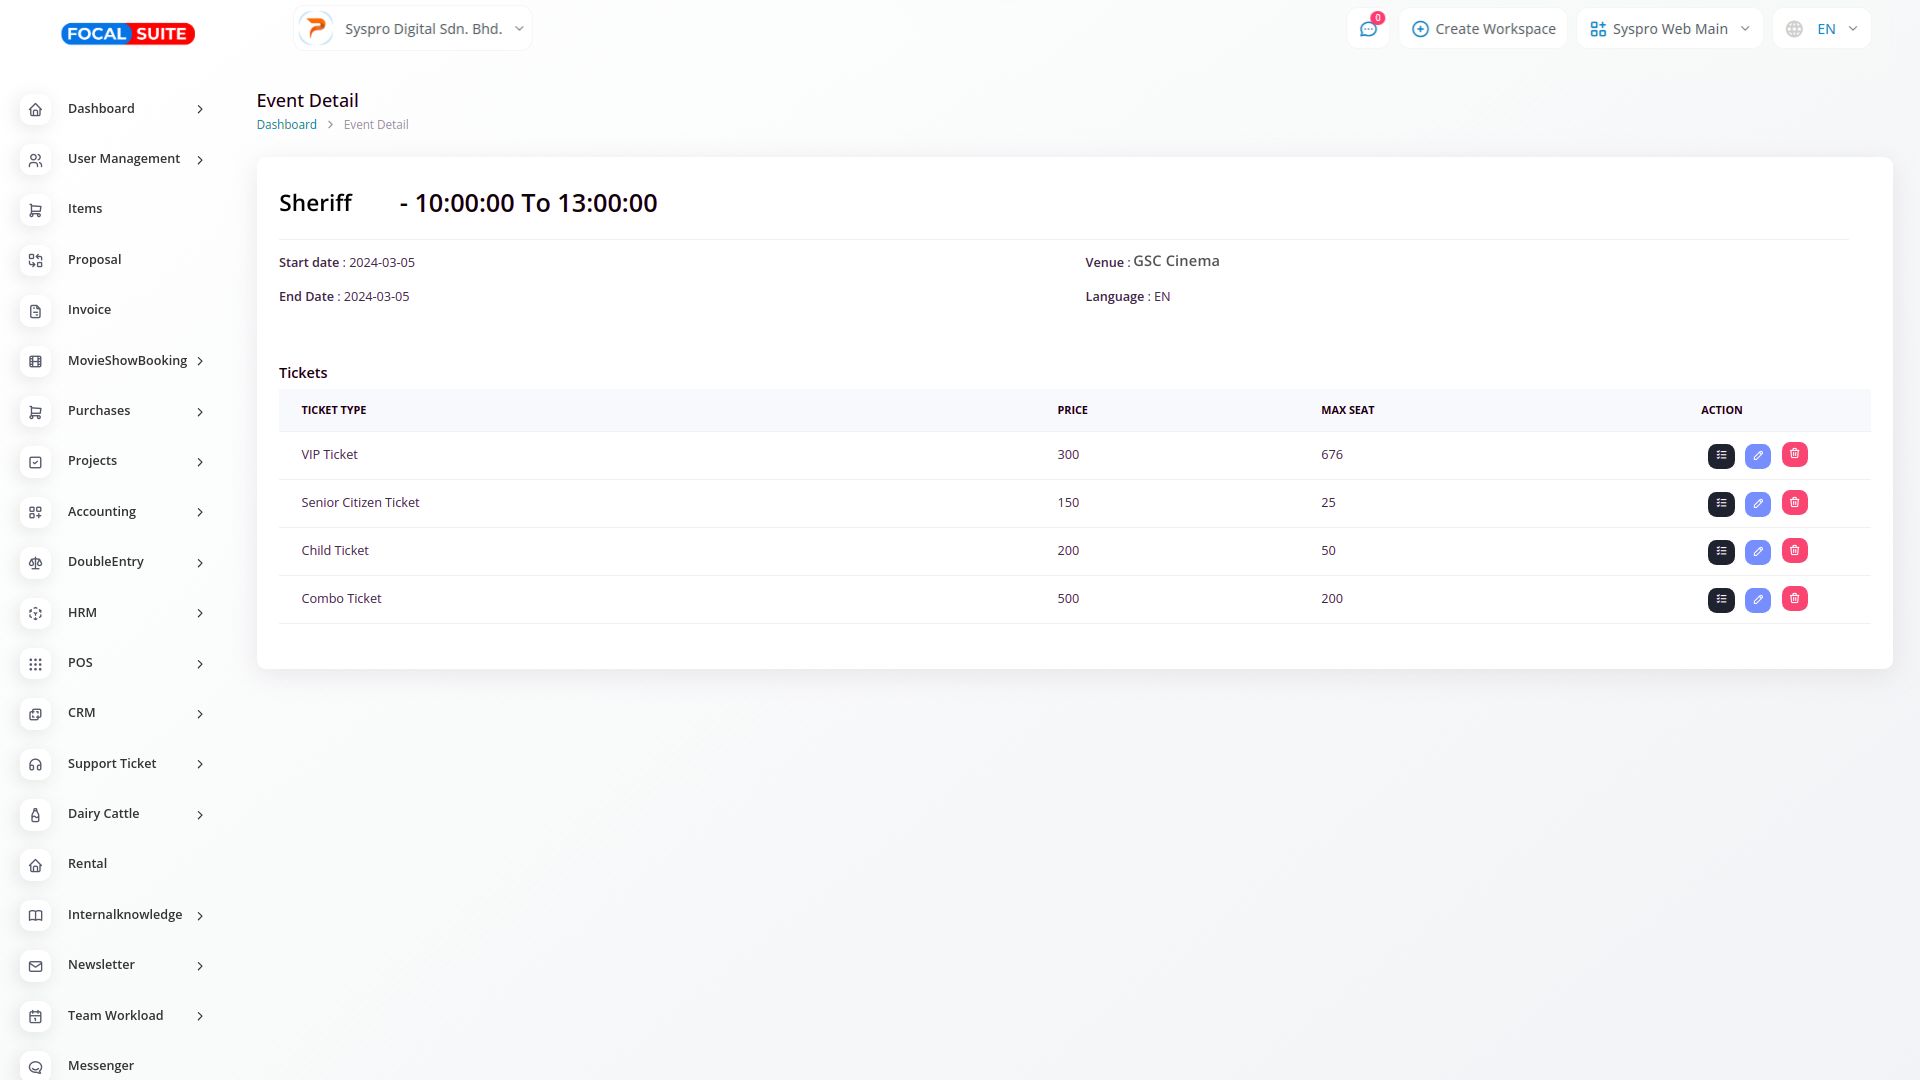Open the EN language selector
This screenshot has width=1920, height=1080.
1822,29
